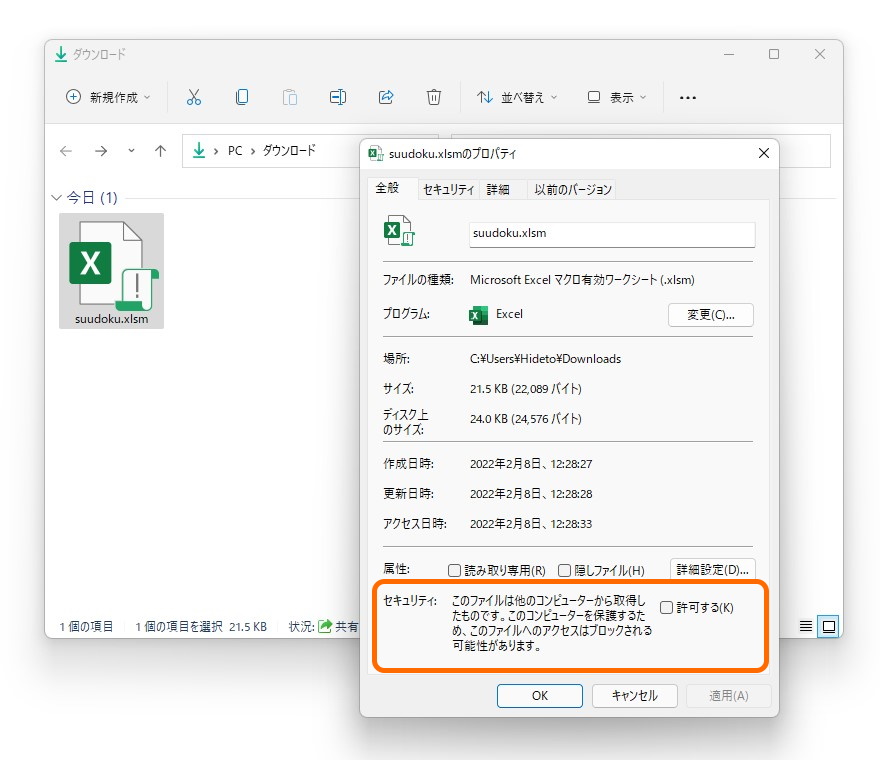Select details view icon in the status bar

pyautogui.click(x=805, y=626)
